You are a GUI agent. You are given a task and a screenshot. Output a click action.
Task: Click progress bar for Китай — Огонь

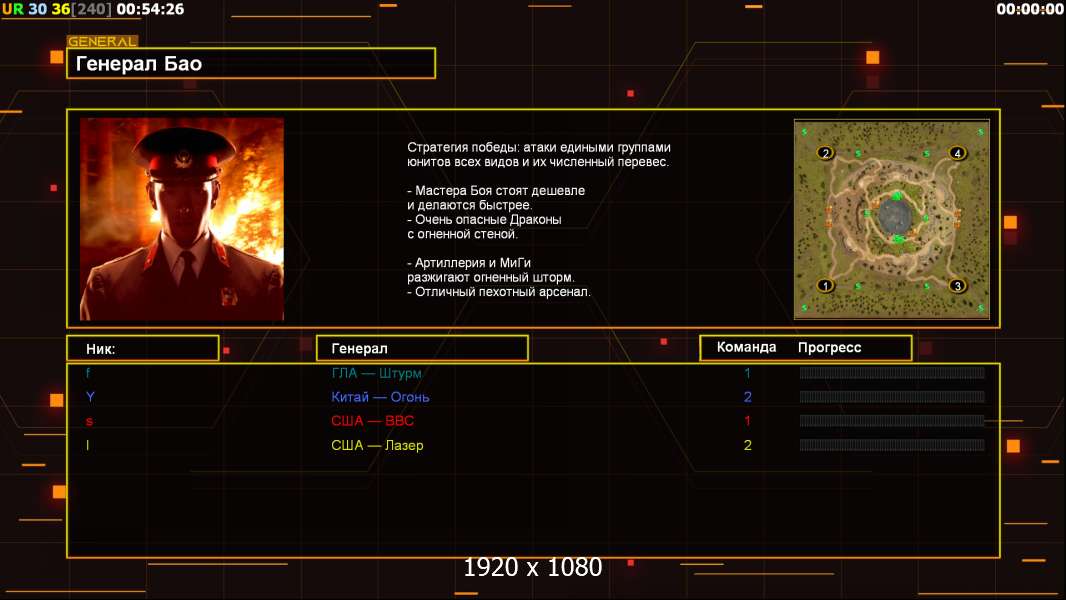(x=892, y=397)
